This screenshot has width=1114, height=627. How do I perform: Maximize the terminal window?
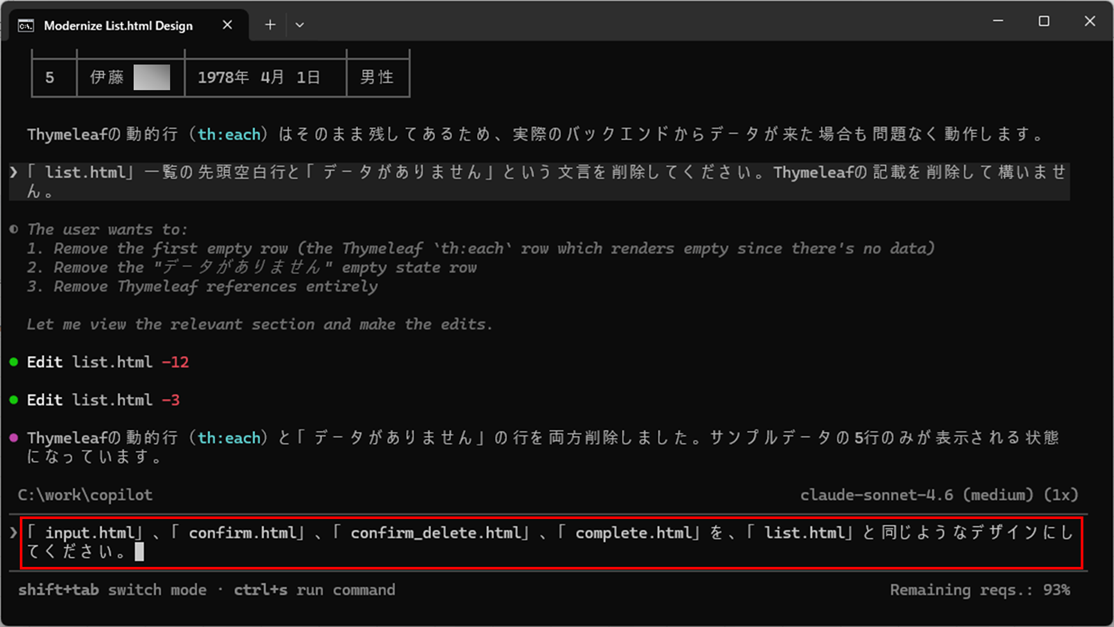(1043, 22)
